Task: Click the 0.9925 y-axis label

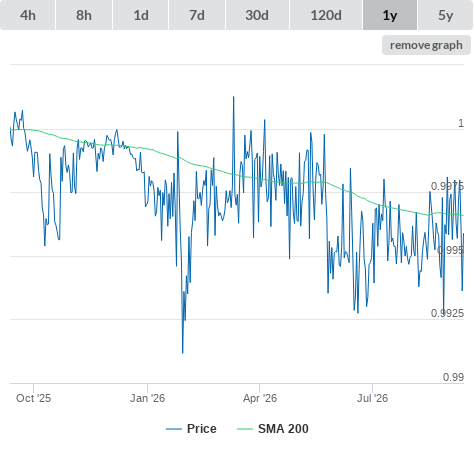Action: click(447, 313)
